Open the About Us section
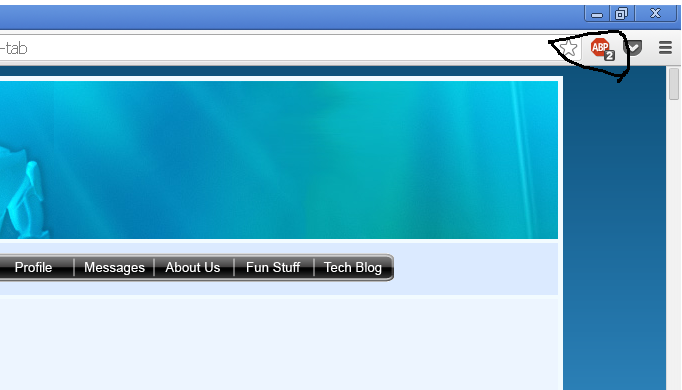 [193, 267]
